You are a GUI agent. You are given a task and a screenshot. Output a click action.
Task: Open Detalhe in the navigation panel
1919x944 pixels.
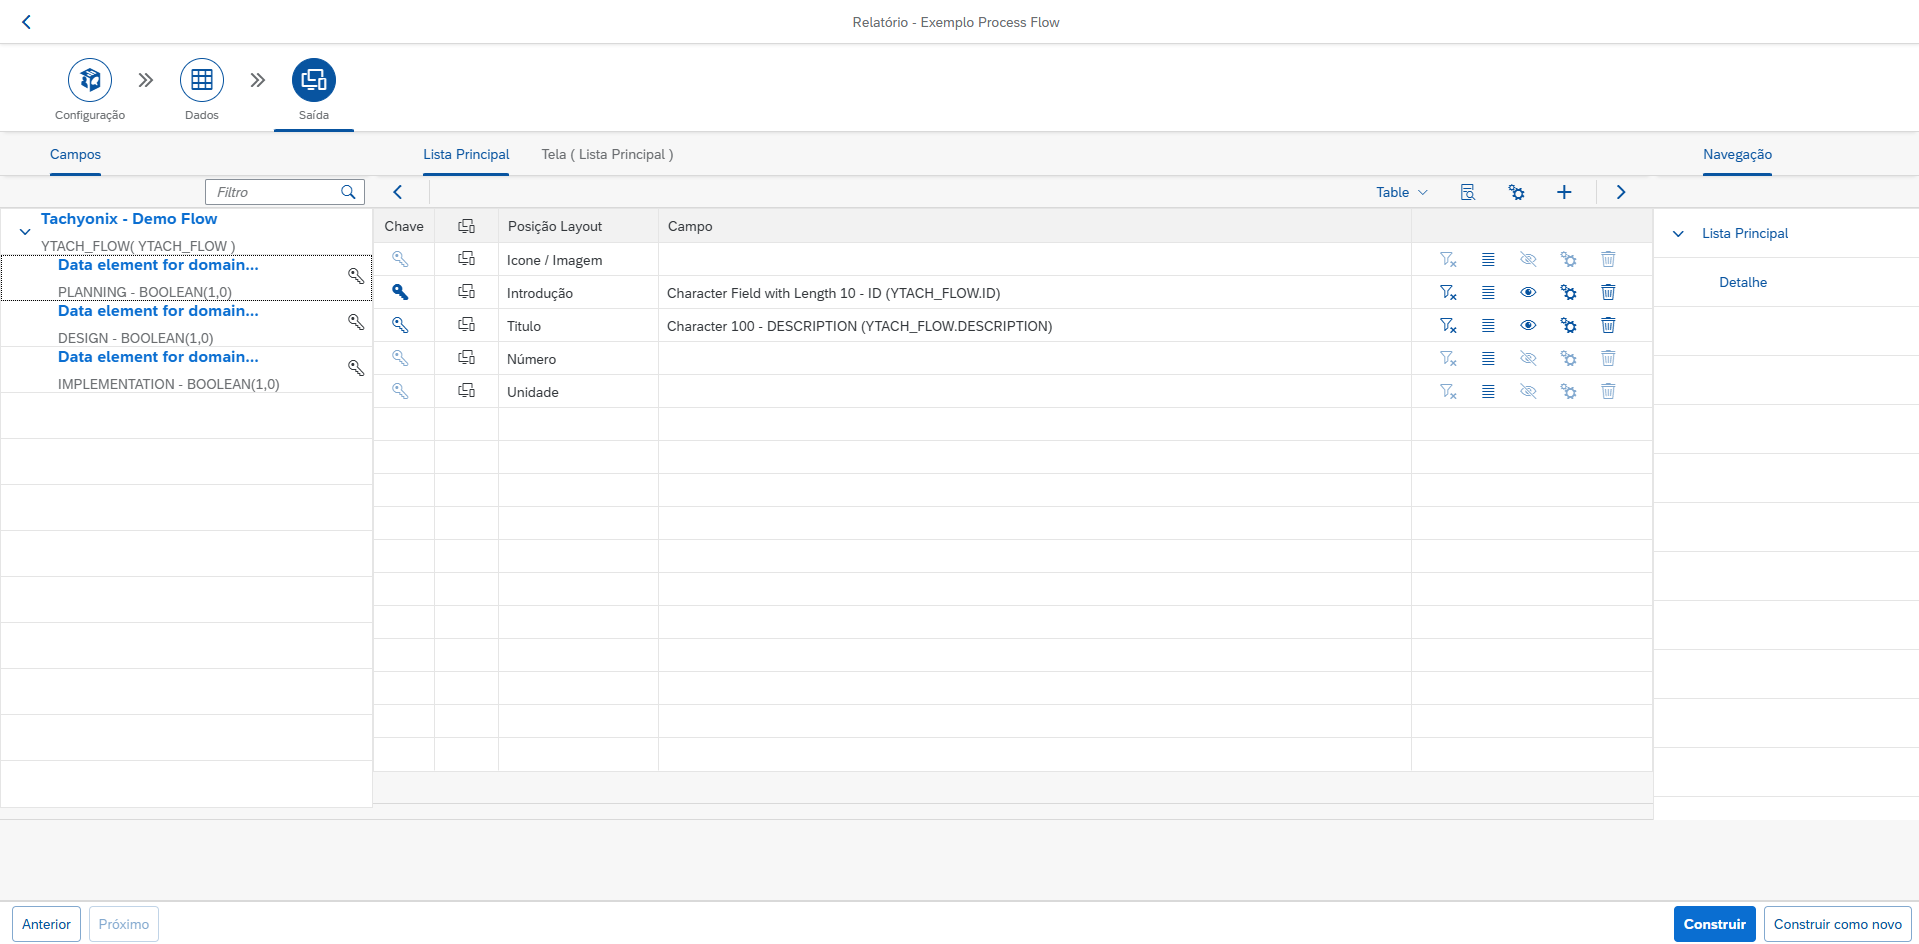coord(1743,282)
